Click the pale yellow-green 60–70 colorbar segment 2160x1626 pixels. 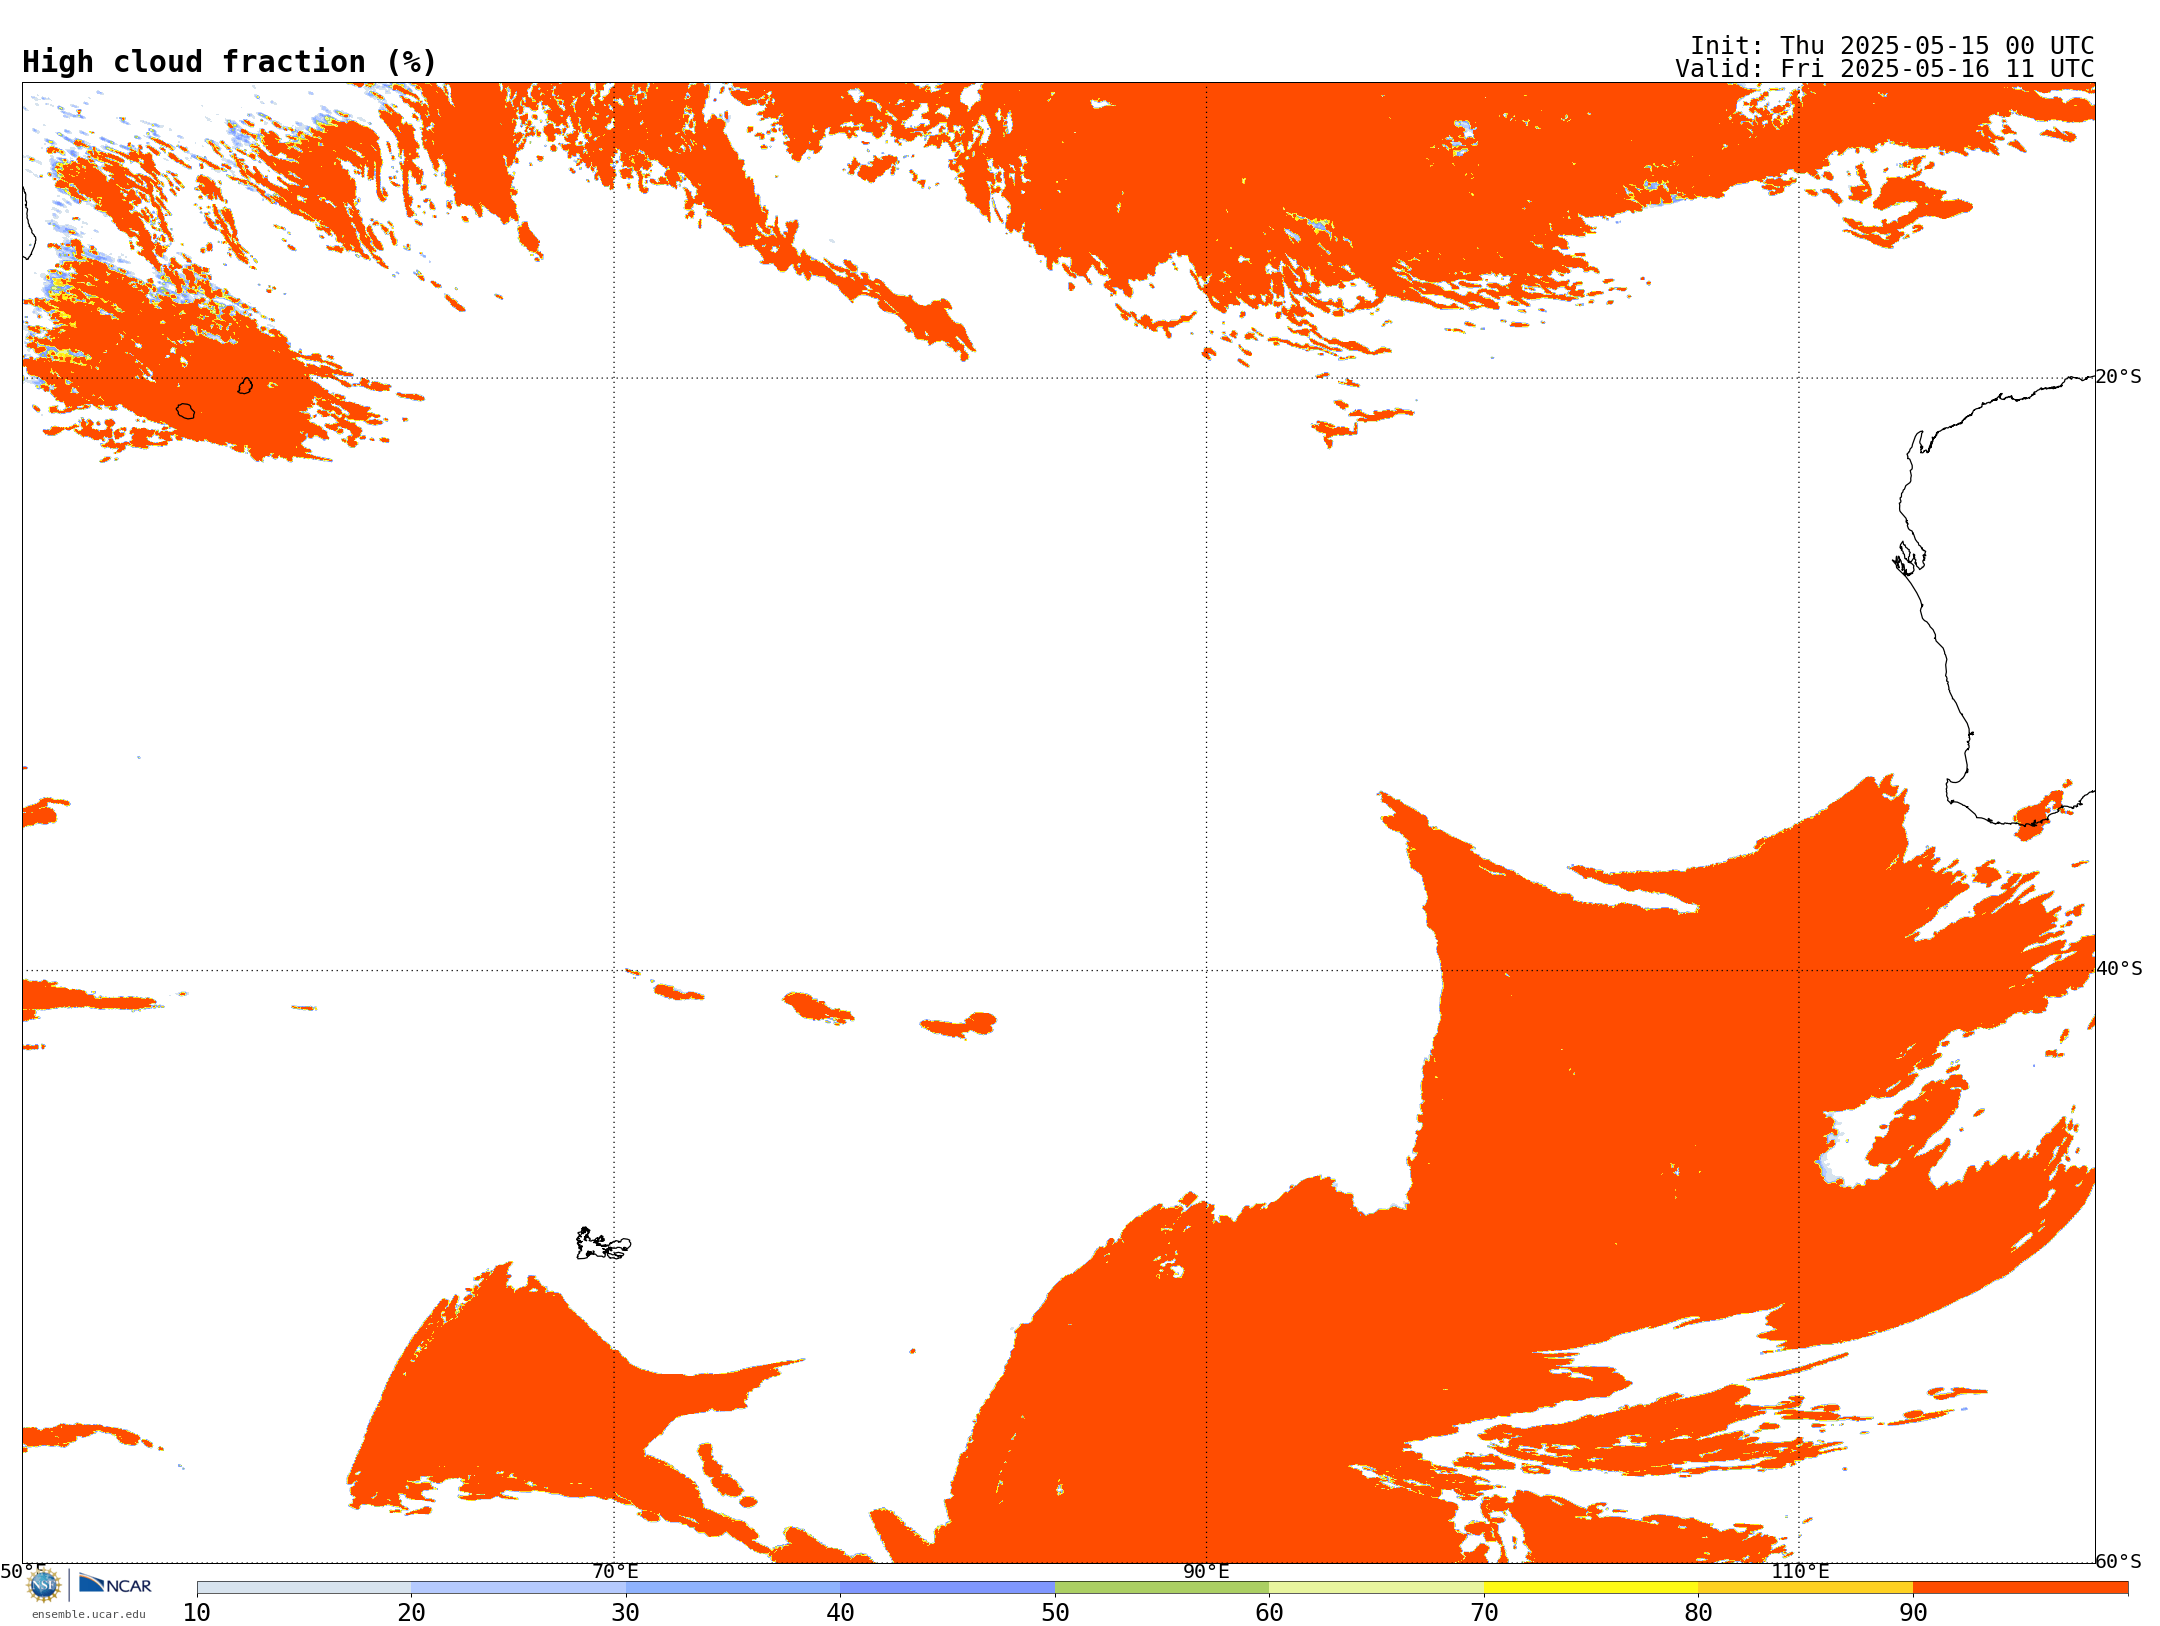[x=1376, y=1588]
